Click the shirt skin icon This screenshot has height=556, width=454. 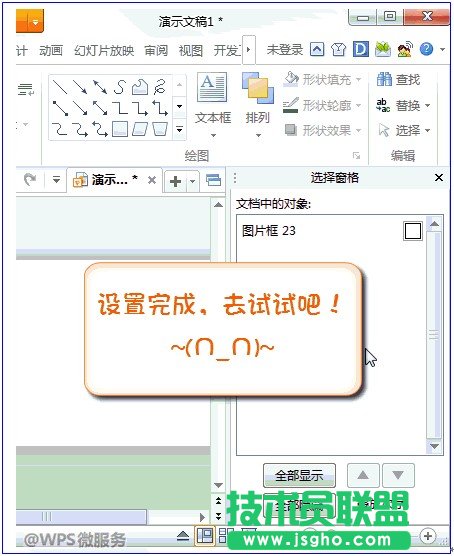click(338, 50)
